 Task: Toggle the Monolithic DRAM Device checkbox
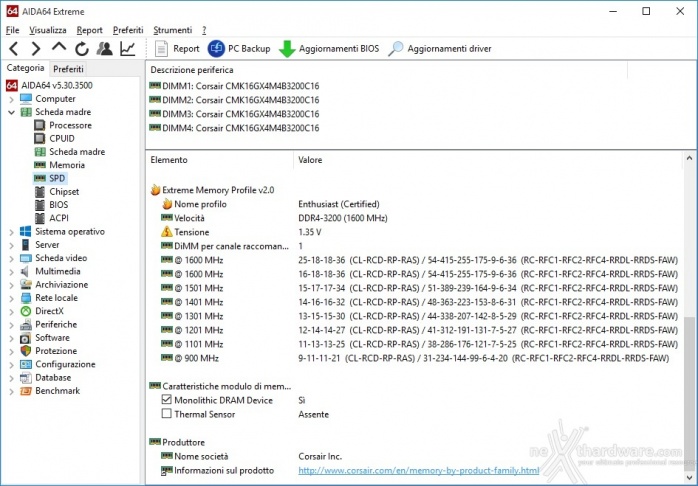166,400
